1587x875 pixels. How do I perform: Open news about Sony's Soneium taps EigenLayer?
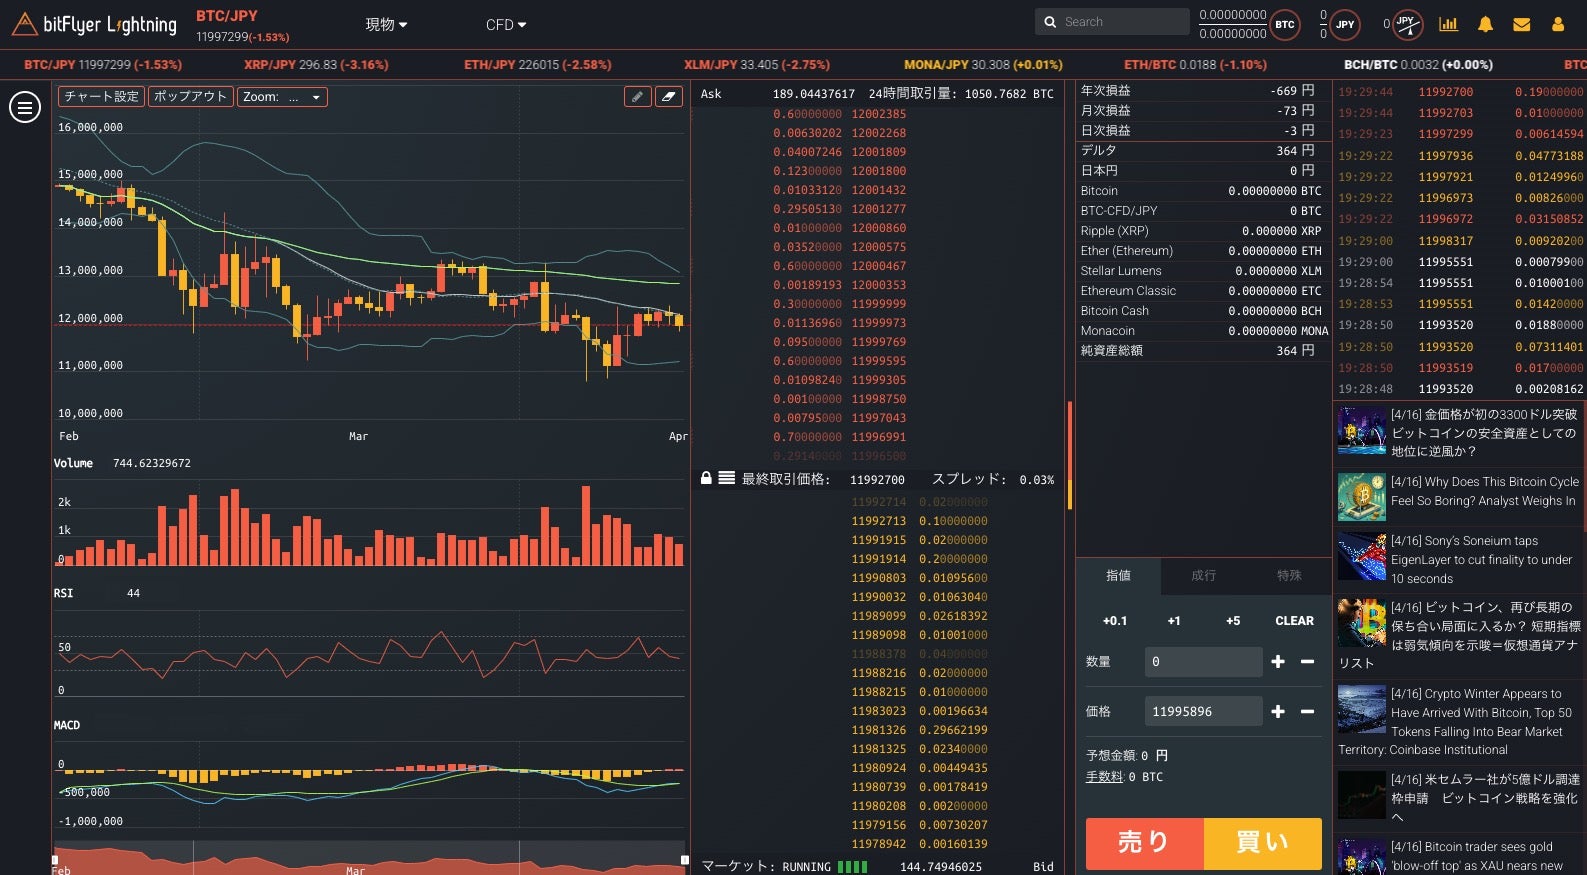1460,559
